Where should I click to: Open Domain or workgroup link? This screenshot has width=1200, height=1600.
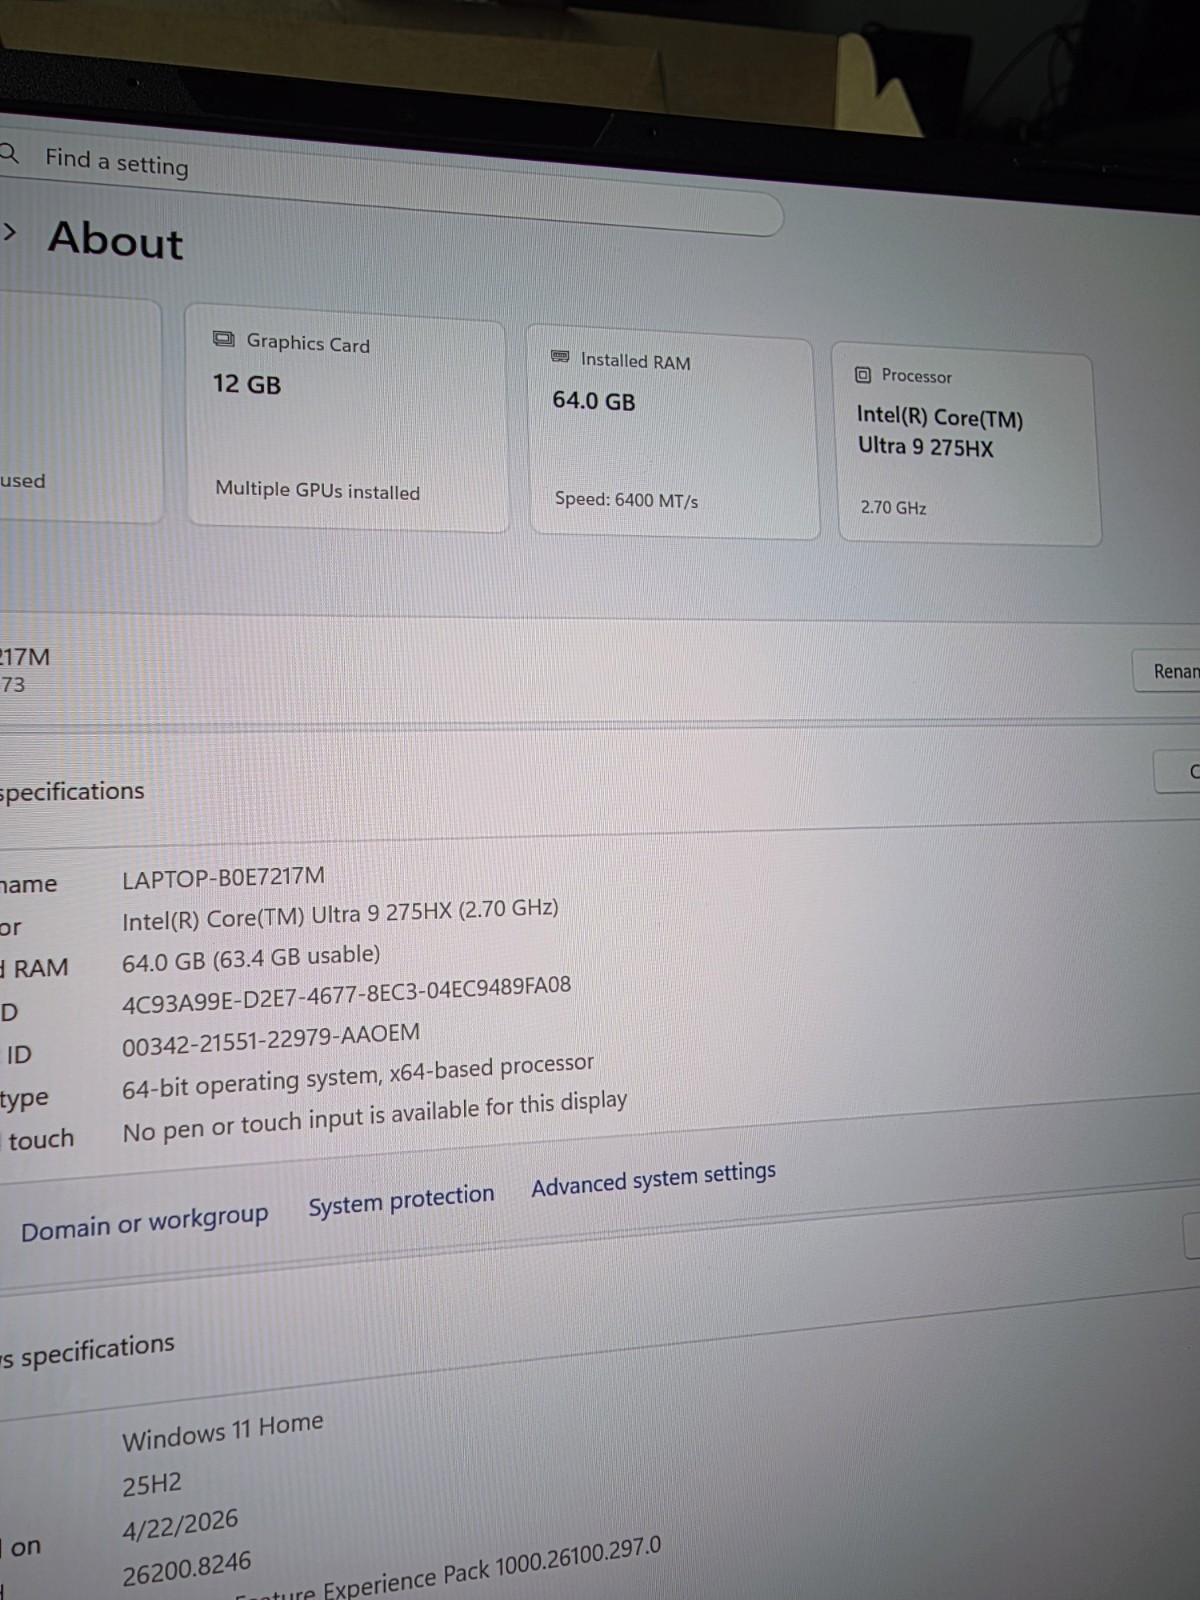click(x=145, y=1223)
